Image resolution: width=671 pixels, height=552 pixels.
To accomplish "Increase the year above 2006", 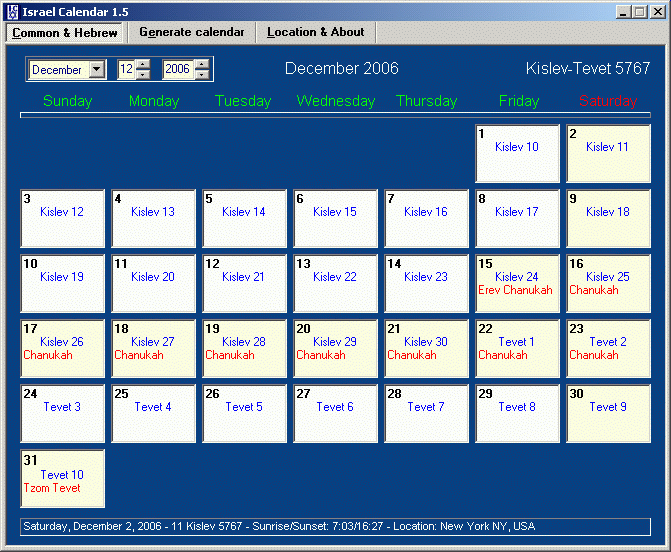I will pyautogui.click(x=202, y=65).
